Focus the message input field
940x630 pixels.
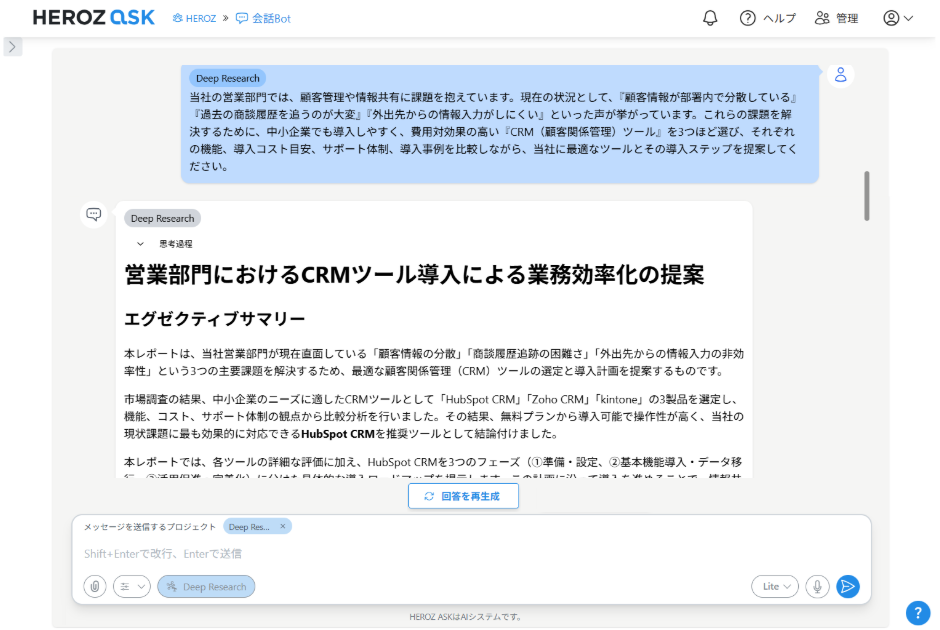471,554
